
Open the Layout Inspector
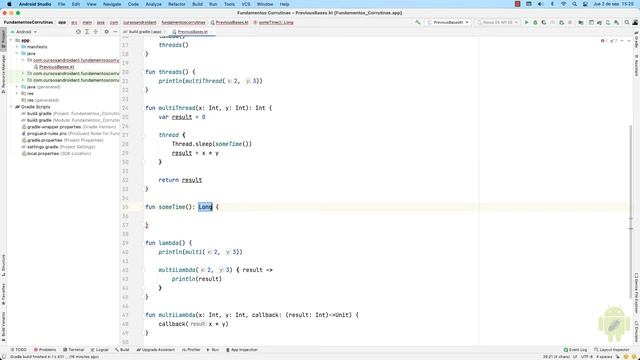coord(611,350)
